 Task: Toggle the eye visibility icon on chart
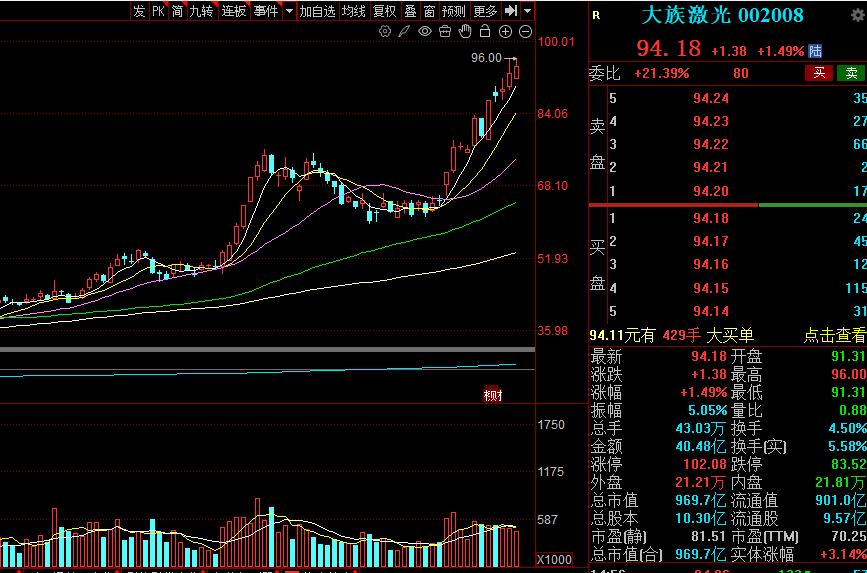pos(425,32)
